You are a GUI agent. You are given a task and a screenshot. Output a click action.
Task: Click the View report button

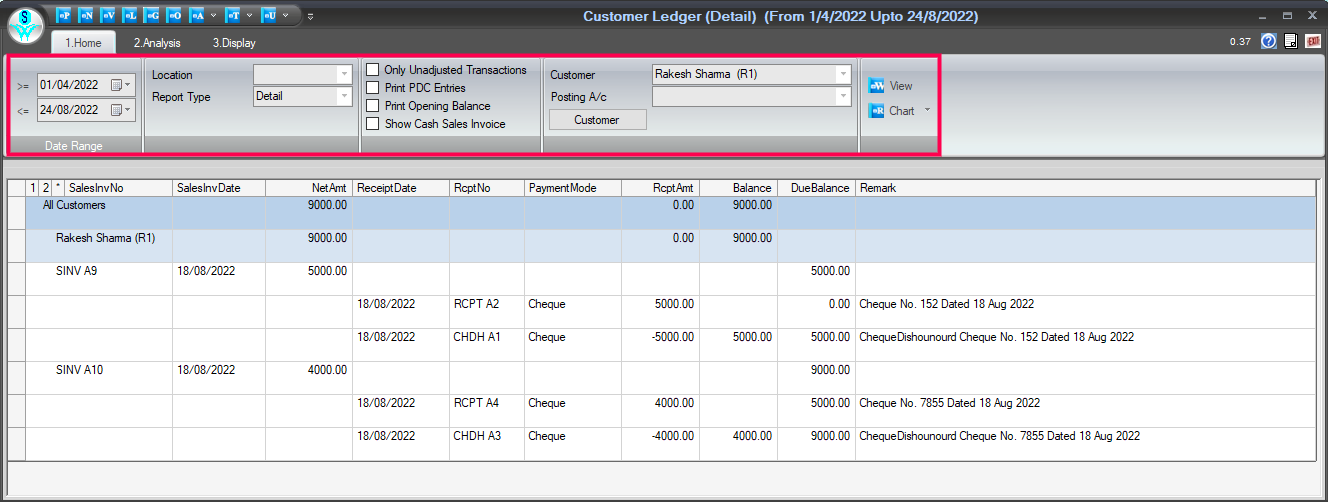tap(891, 86)
